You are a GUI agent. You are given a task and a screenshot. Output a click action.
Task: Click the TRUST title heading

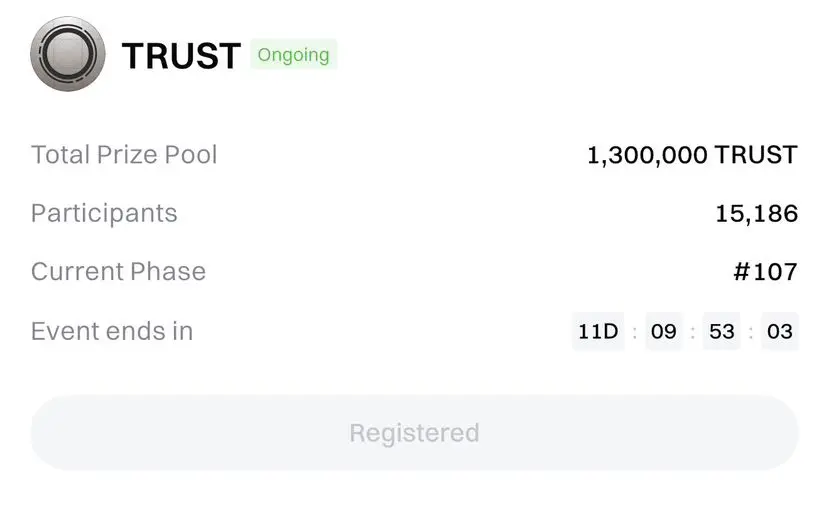[181, 55]
